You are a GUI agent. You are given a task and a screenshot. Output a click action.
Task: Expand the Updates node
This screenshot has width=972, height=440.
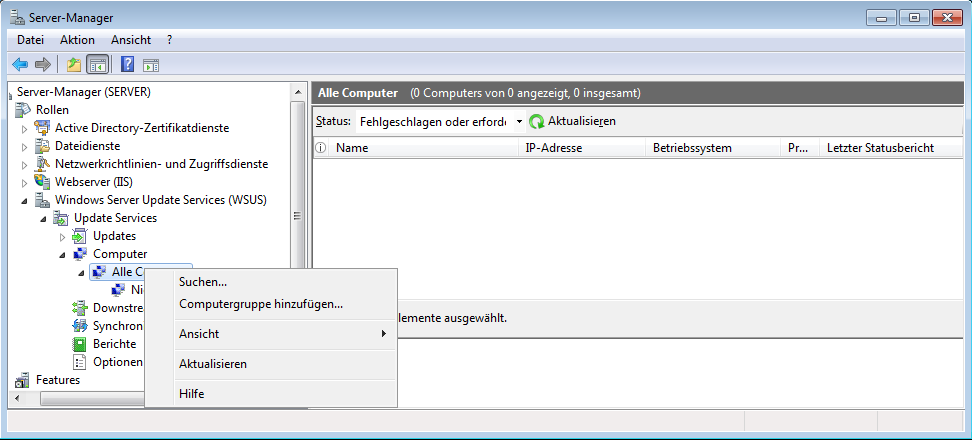click(63, 237)
